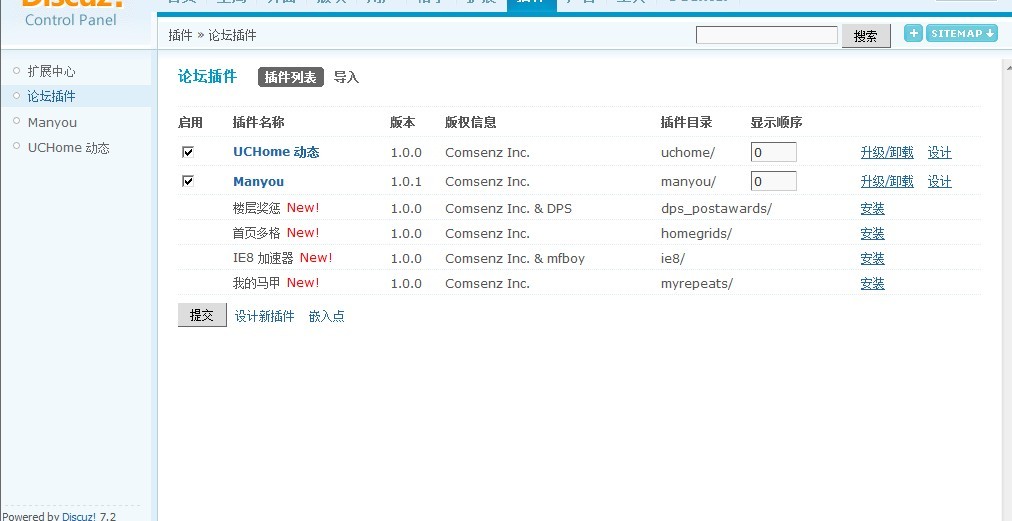
Task: Click 设计 for UCHome 动态
Action: click(940, 152)
